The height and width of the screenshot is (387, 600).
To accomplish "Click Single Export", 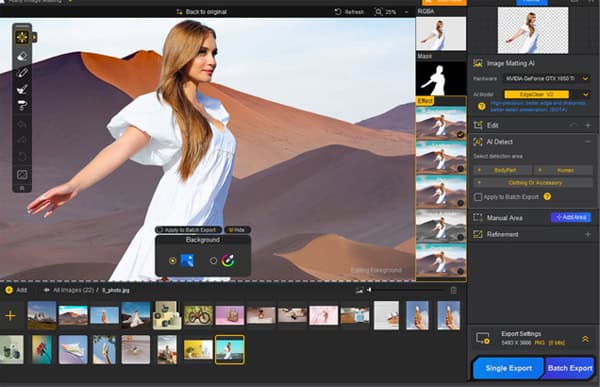I will (x=509, y=368).
